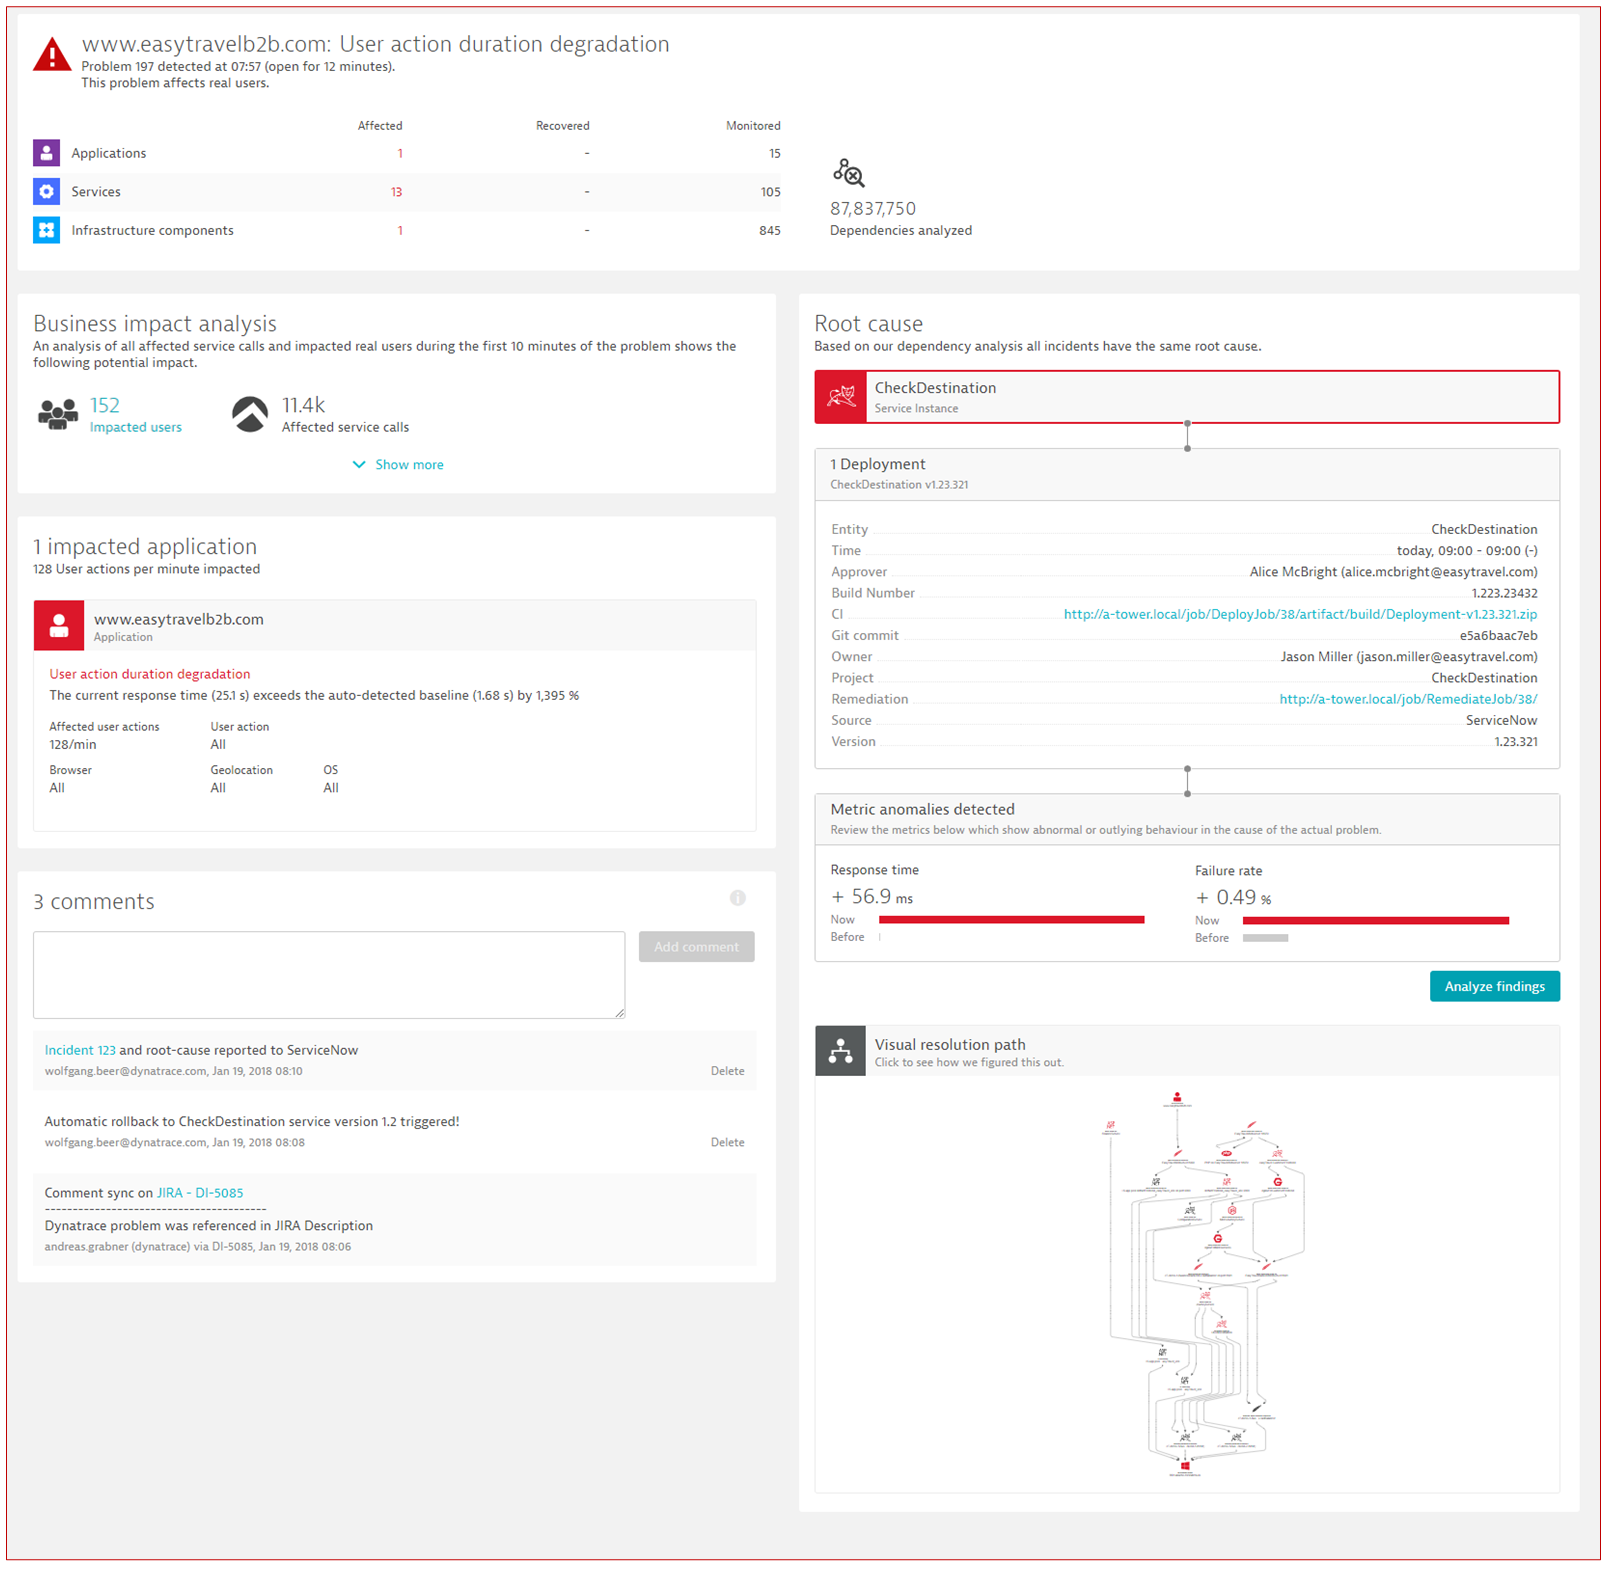The width and height of the screenshot is (1613, 1575).
Task: Select the Applications icon
Action: tap(46, 152)
